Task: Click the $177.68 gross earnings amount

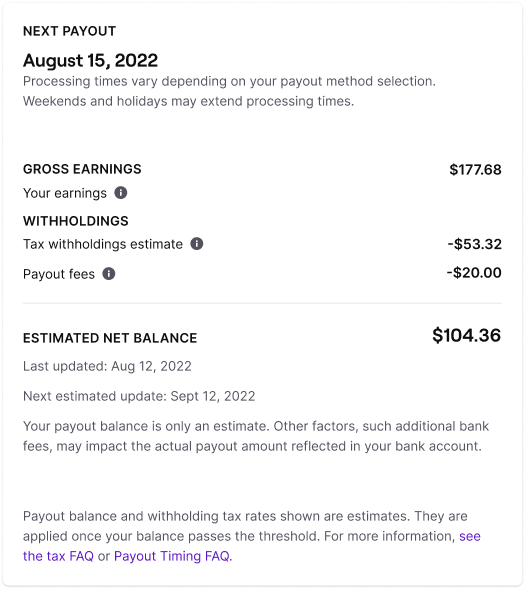Action: pos(475,170)
